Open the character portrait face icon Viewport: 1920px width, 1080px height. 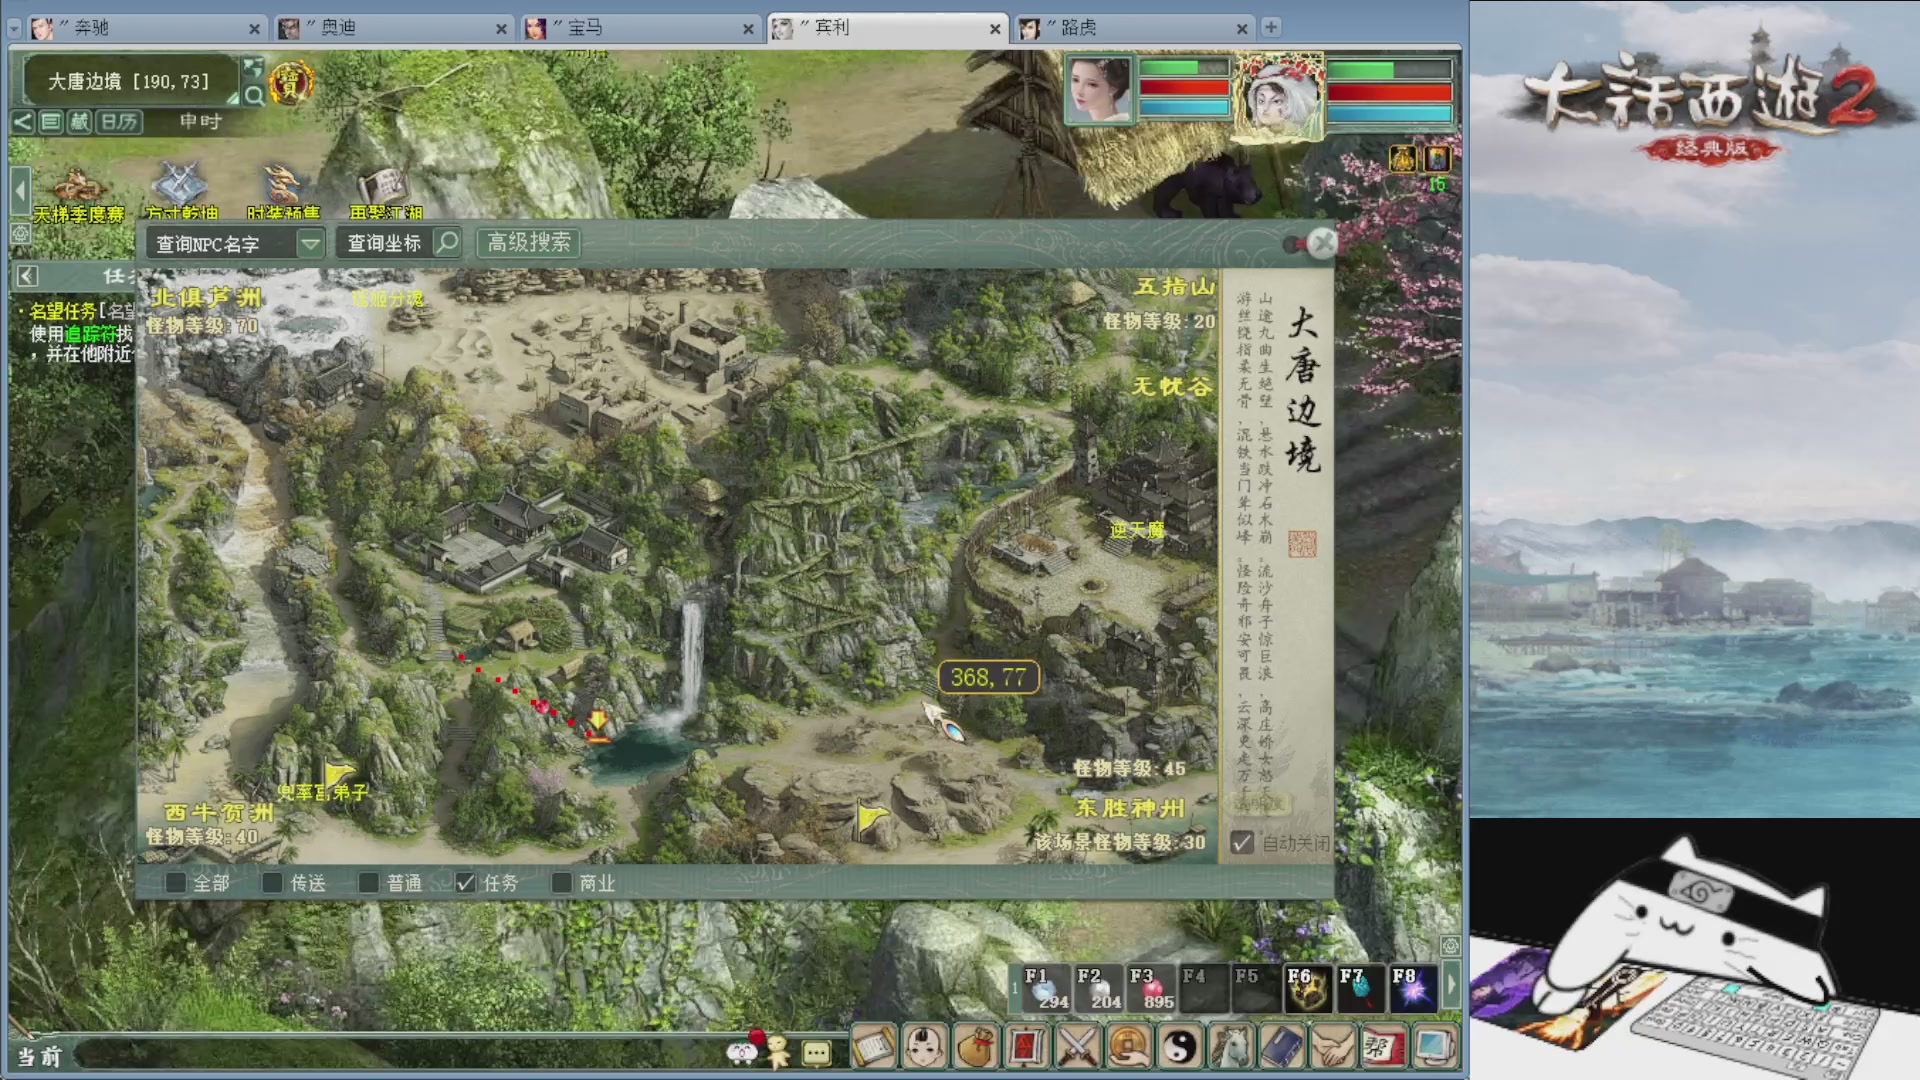(x=925, y=1047)
